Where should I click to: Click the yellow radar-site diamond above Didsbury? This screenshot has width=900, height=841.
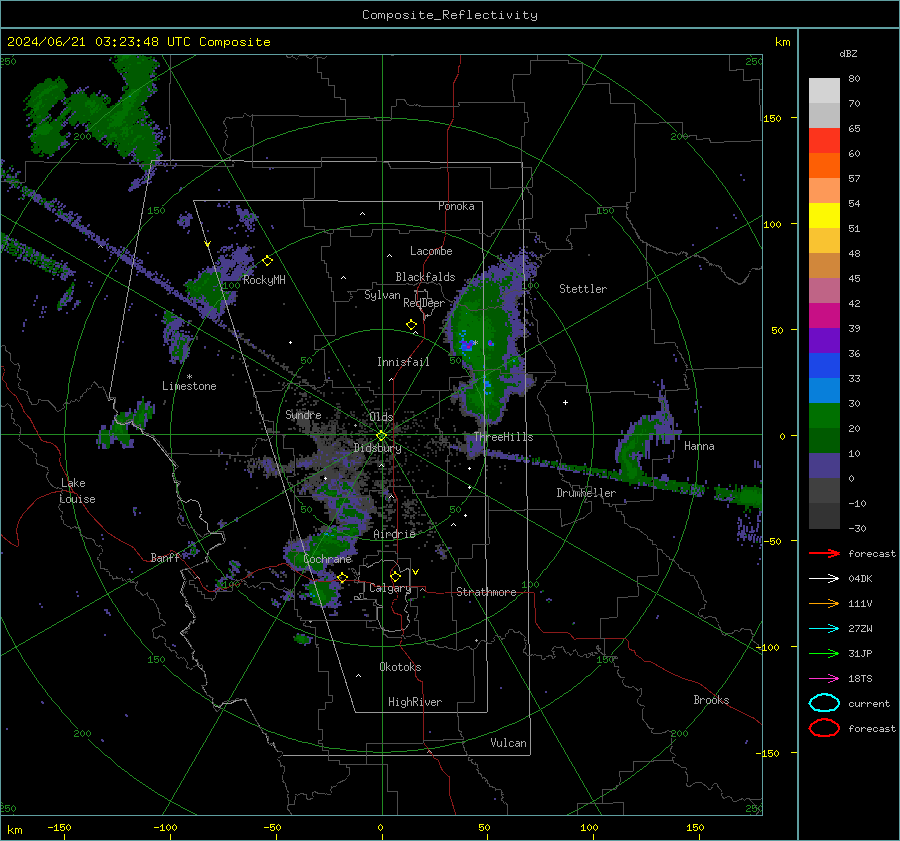click(381, 436)
